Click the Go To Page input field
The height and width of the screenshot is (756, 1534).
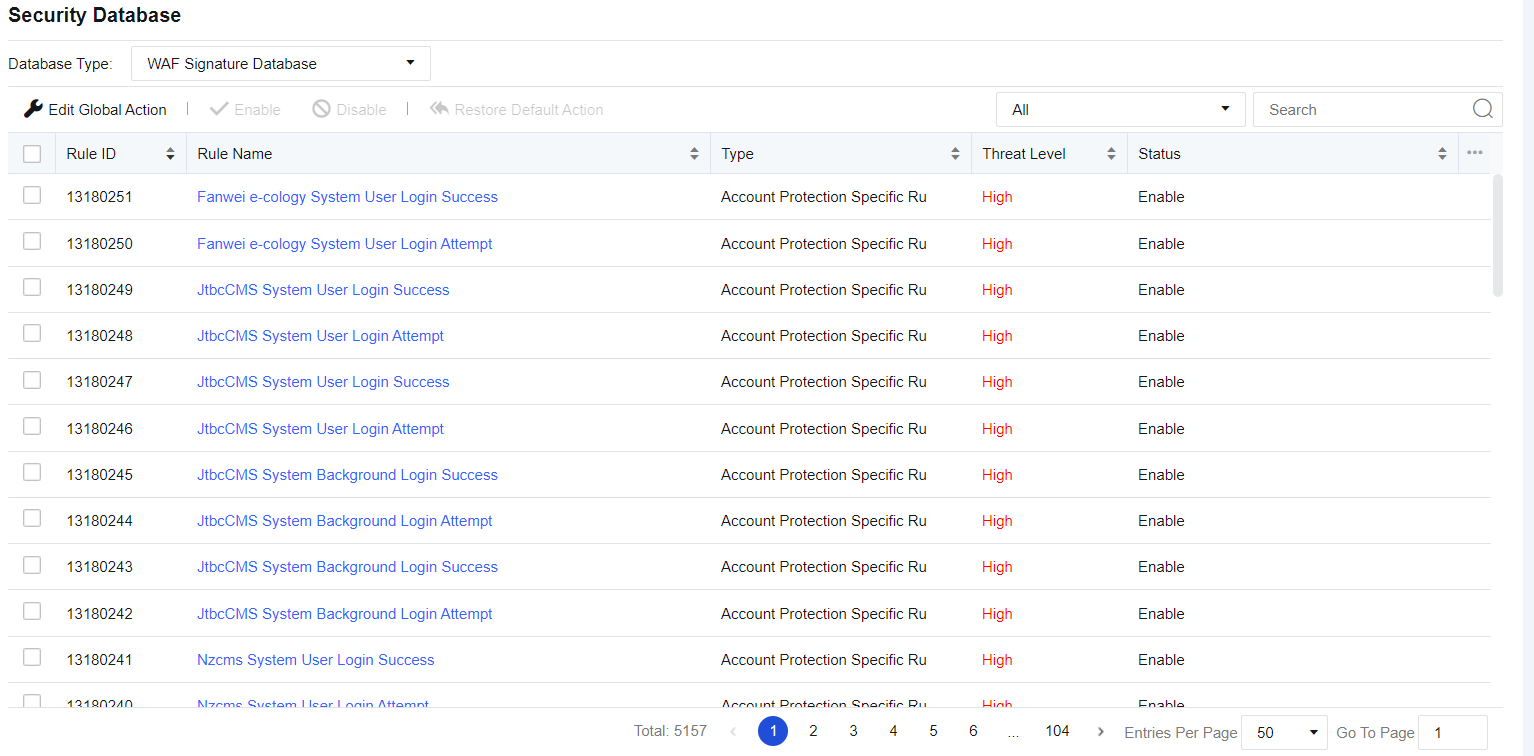1452,733
